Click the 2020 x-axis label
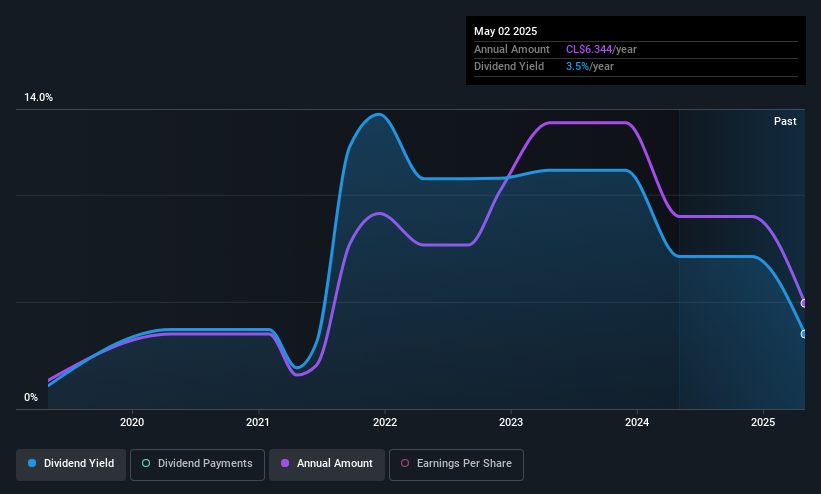821x494 pixels. tap(132, 422)
